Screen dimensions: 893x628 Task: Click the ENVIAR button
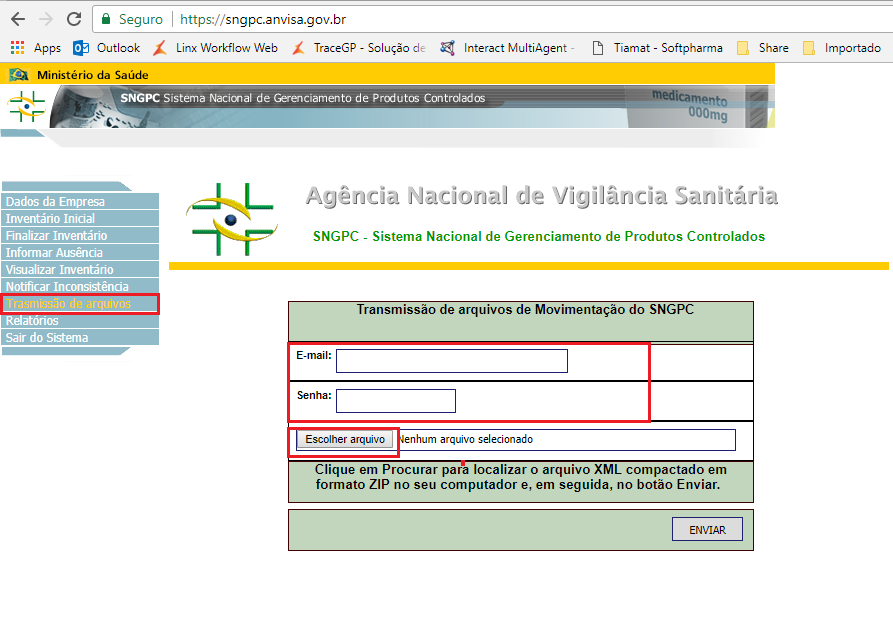707,530
